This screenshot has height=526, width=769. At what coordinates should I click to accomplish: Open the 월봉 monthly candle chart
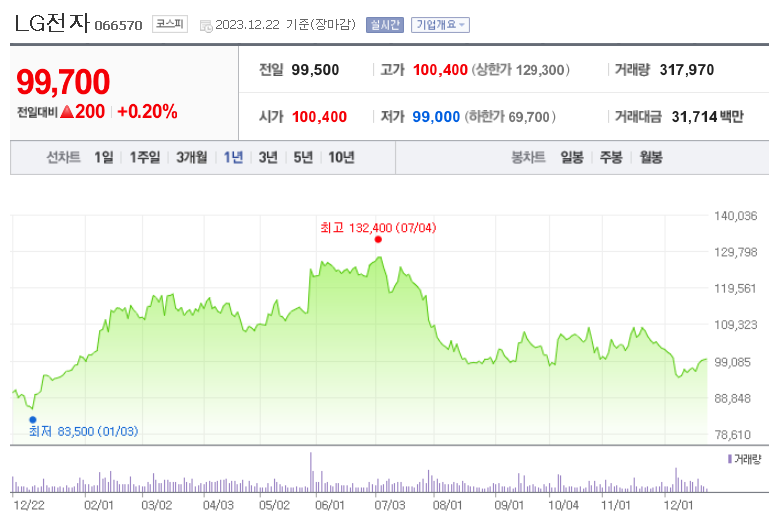click(651, 157)
